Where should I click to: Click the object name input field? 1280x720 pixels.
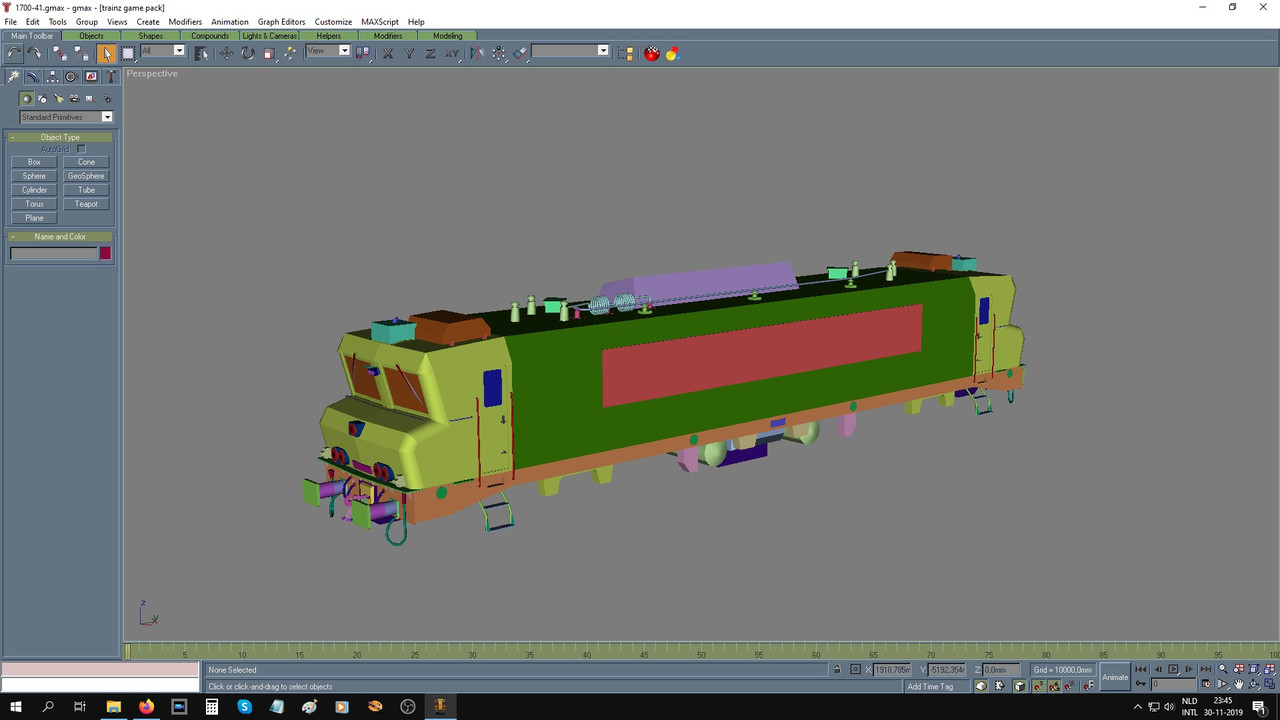pyautogui.click(x=54, y=253)
